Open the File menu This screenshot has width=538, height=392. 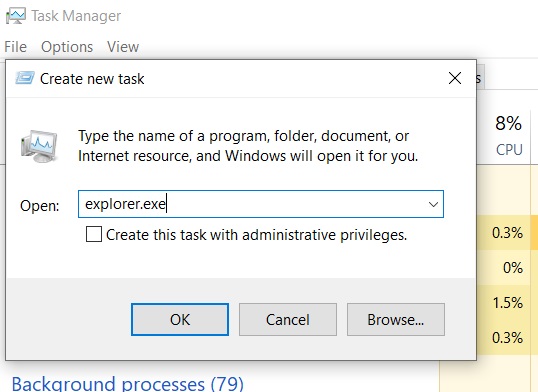tap(15, 47)
